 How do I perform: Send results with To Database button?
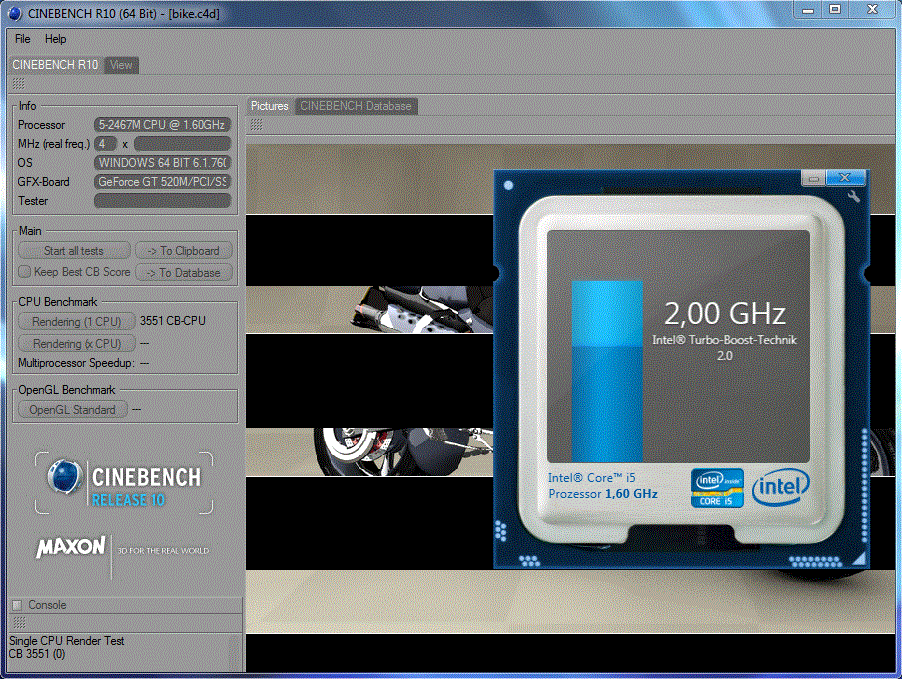[184, 273]
